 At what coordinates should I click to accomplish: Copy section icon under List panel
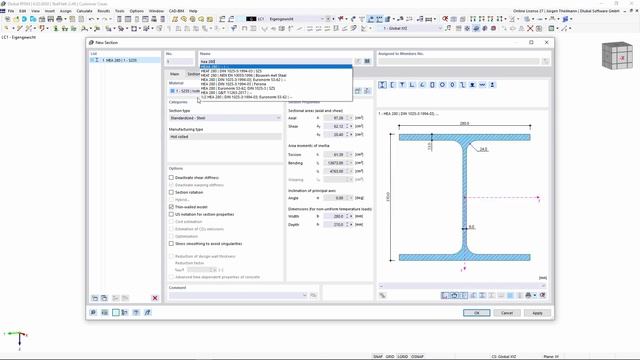click(x=104, y=298)
